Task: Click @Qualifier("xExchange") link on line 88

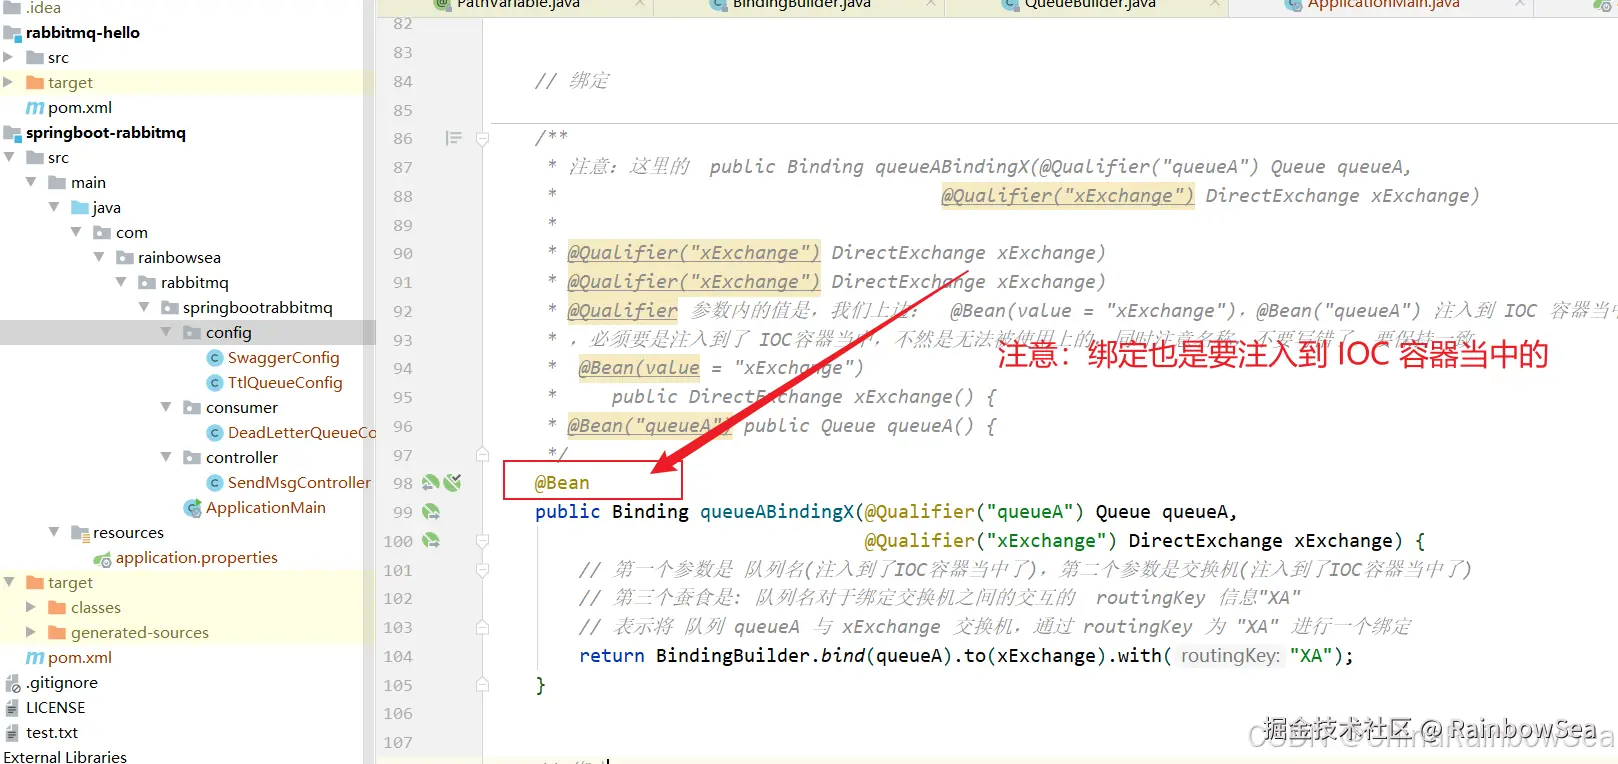Action: (1067, 196)
